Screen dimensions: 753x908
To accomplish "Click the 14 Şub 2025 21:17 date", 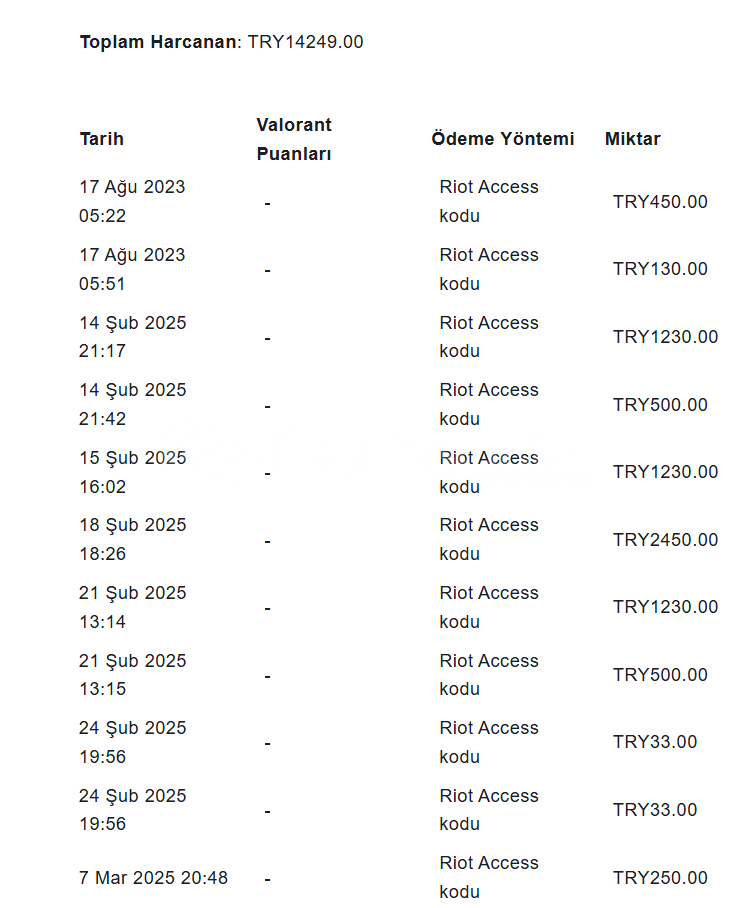I will tap(133, 337).
